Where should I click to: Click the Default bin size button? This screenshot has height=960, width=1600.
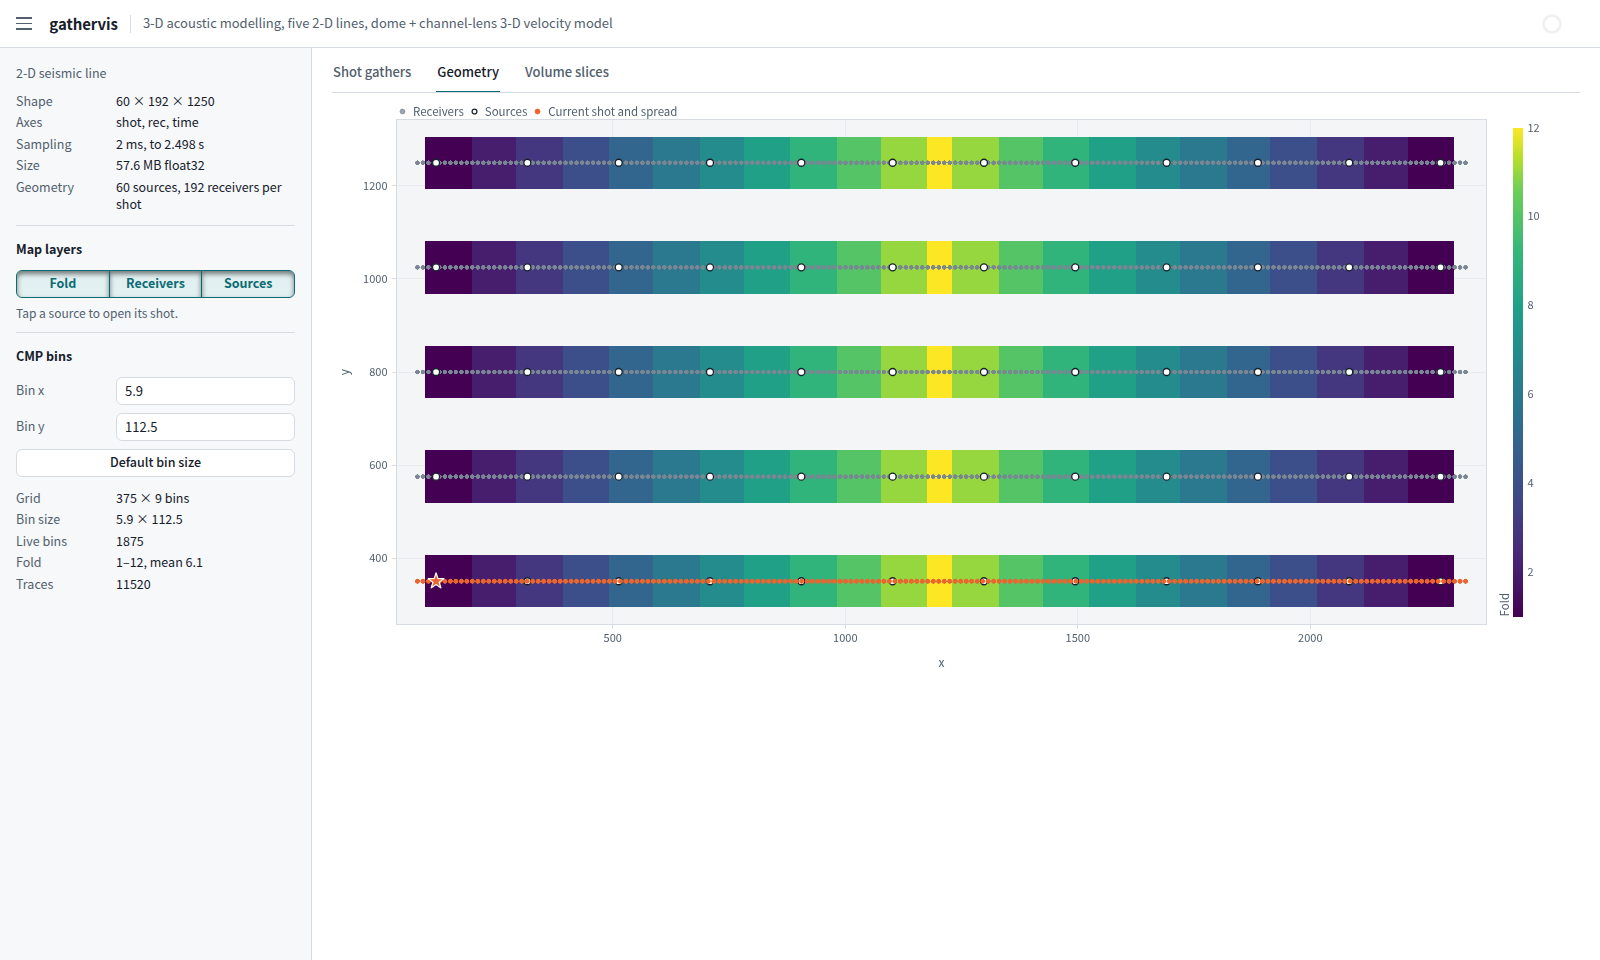[155, 463]
